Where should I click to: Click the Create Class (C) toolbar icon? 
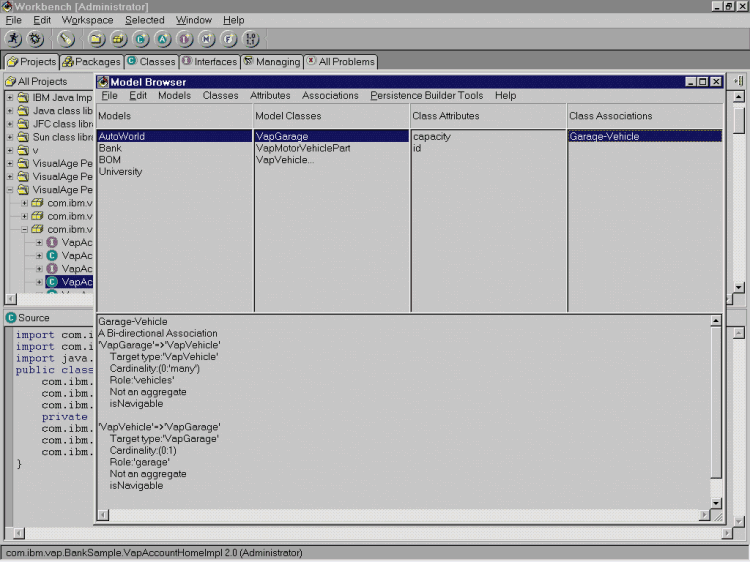click(141, 39)
